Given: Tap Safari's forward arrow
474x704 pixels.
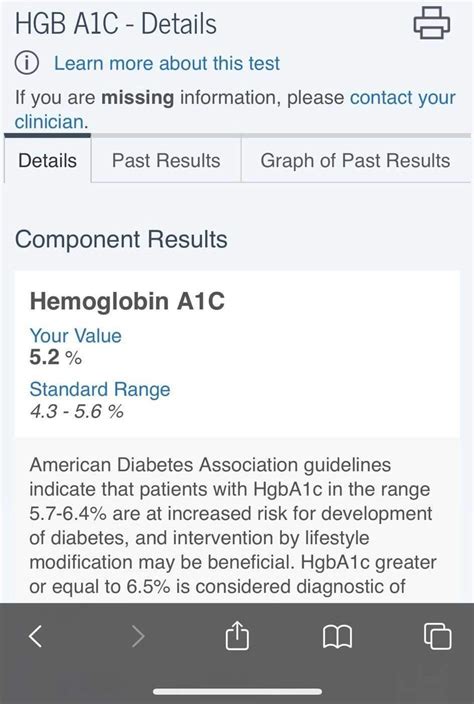Looking at the screenshot, I should click(x=138, y=636).
